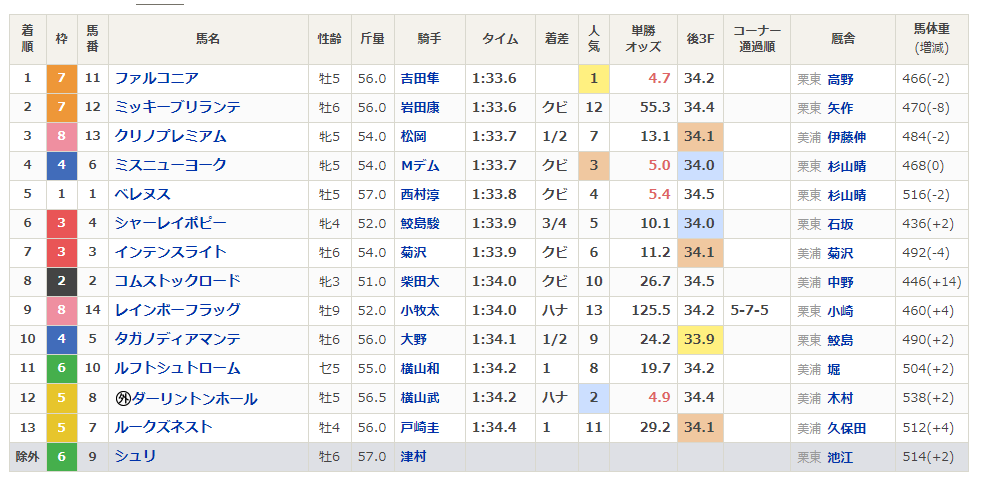Open jockey Mデム profile

(420, 166)
